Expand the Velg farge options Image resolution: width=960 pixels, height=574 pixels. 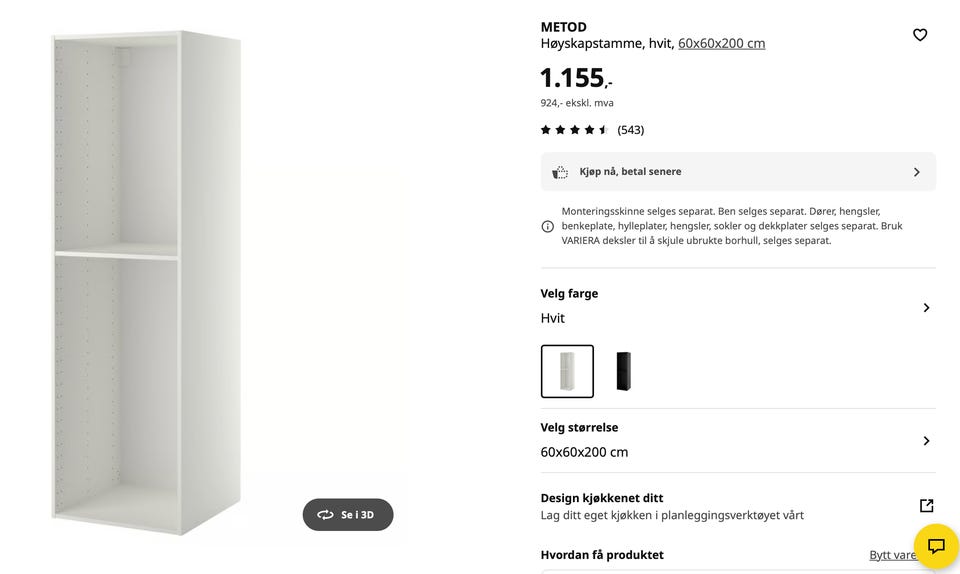(x=926, y=307)
